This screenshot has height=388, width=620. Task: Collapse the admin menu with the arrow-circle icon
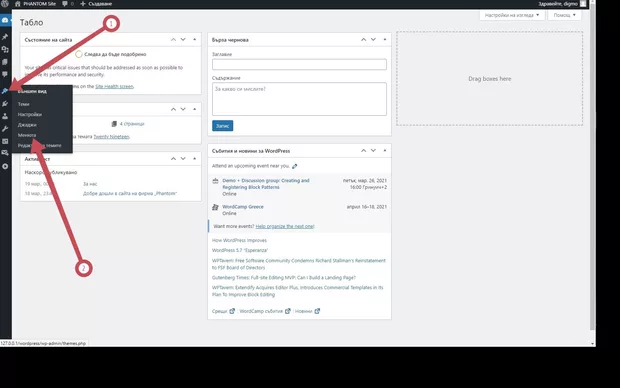coord(5,167)
